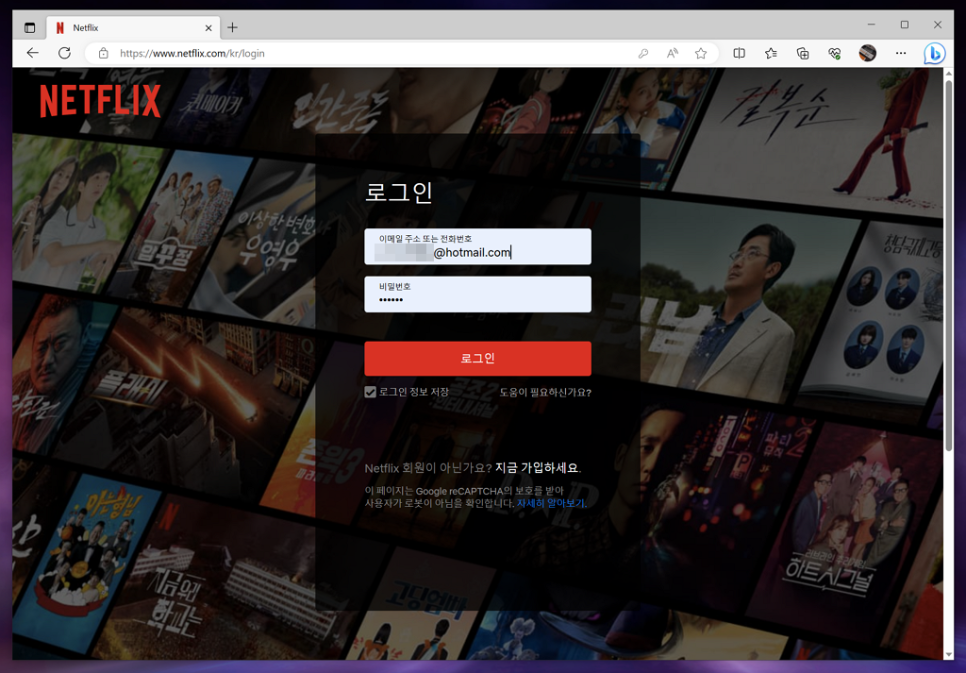This screenshot has width=966, height=673.
Task: View site information lock icon
Action: [x=104, y=54]
